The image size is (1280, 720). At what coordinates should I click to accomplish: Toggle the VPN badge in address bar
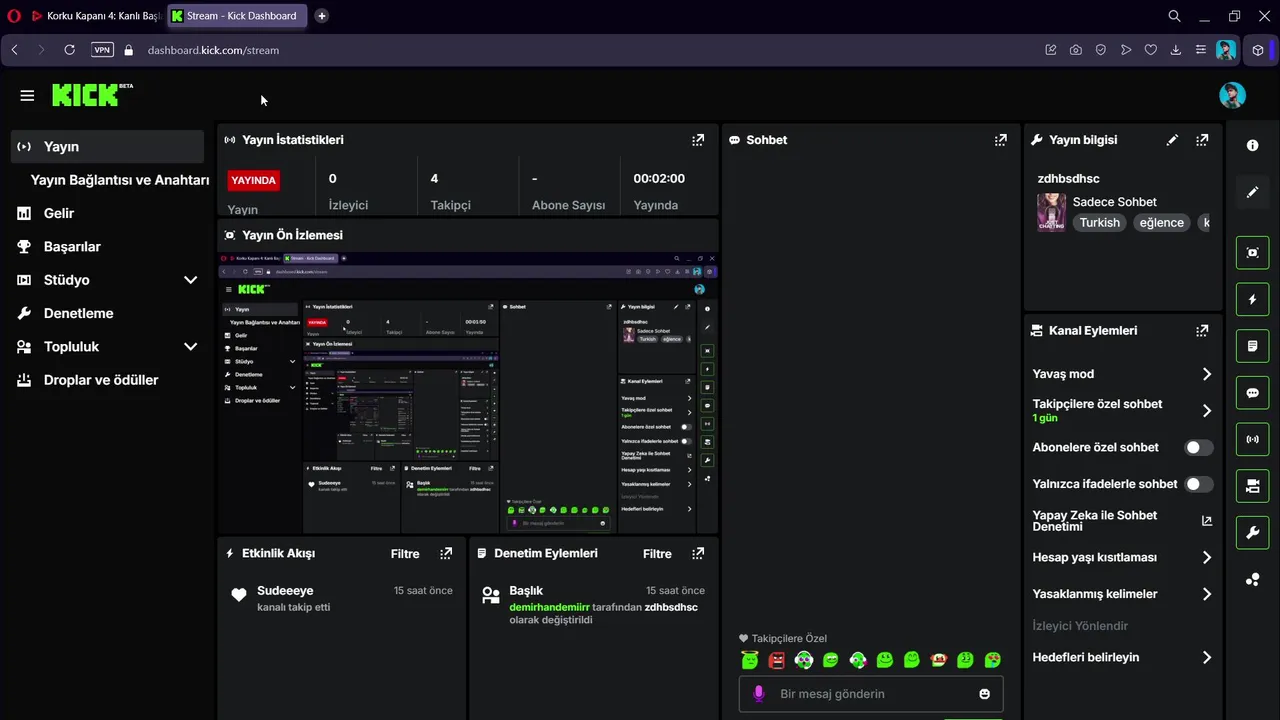pyautogui.click(x=102, y=49)
